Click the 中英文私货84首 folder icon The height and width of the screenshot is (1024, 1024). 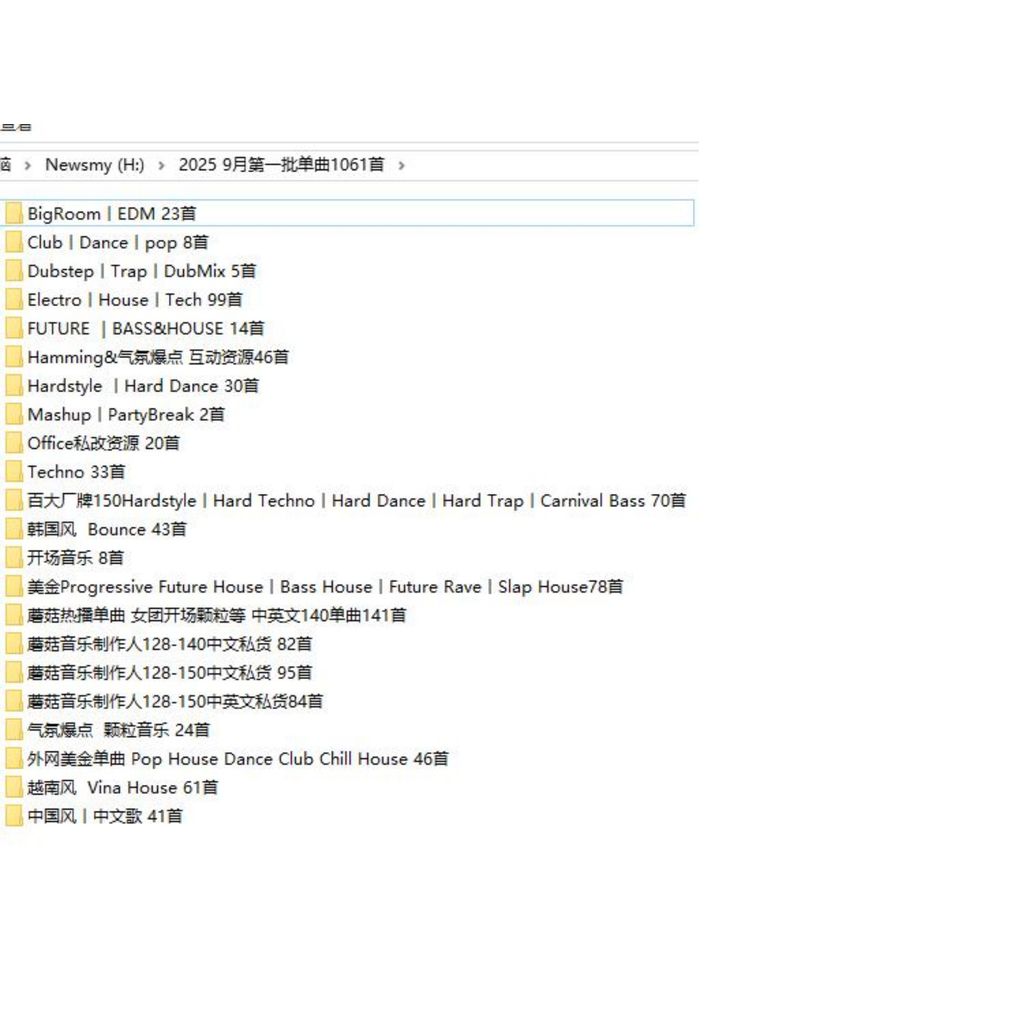(x=14, y=702)
